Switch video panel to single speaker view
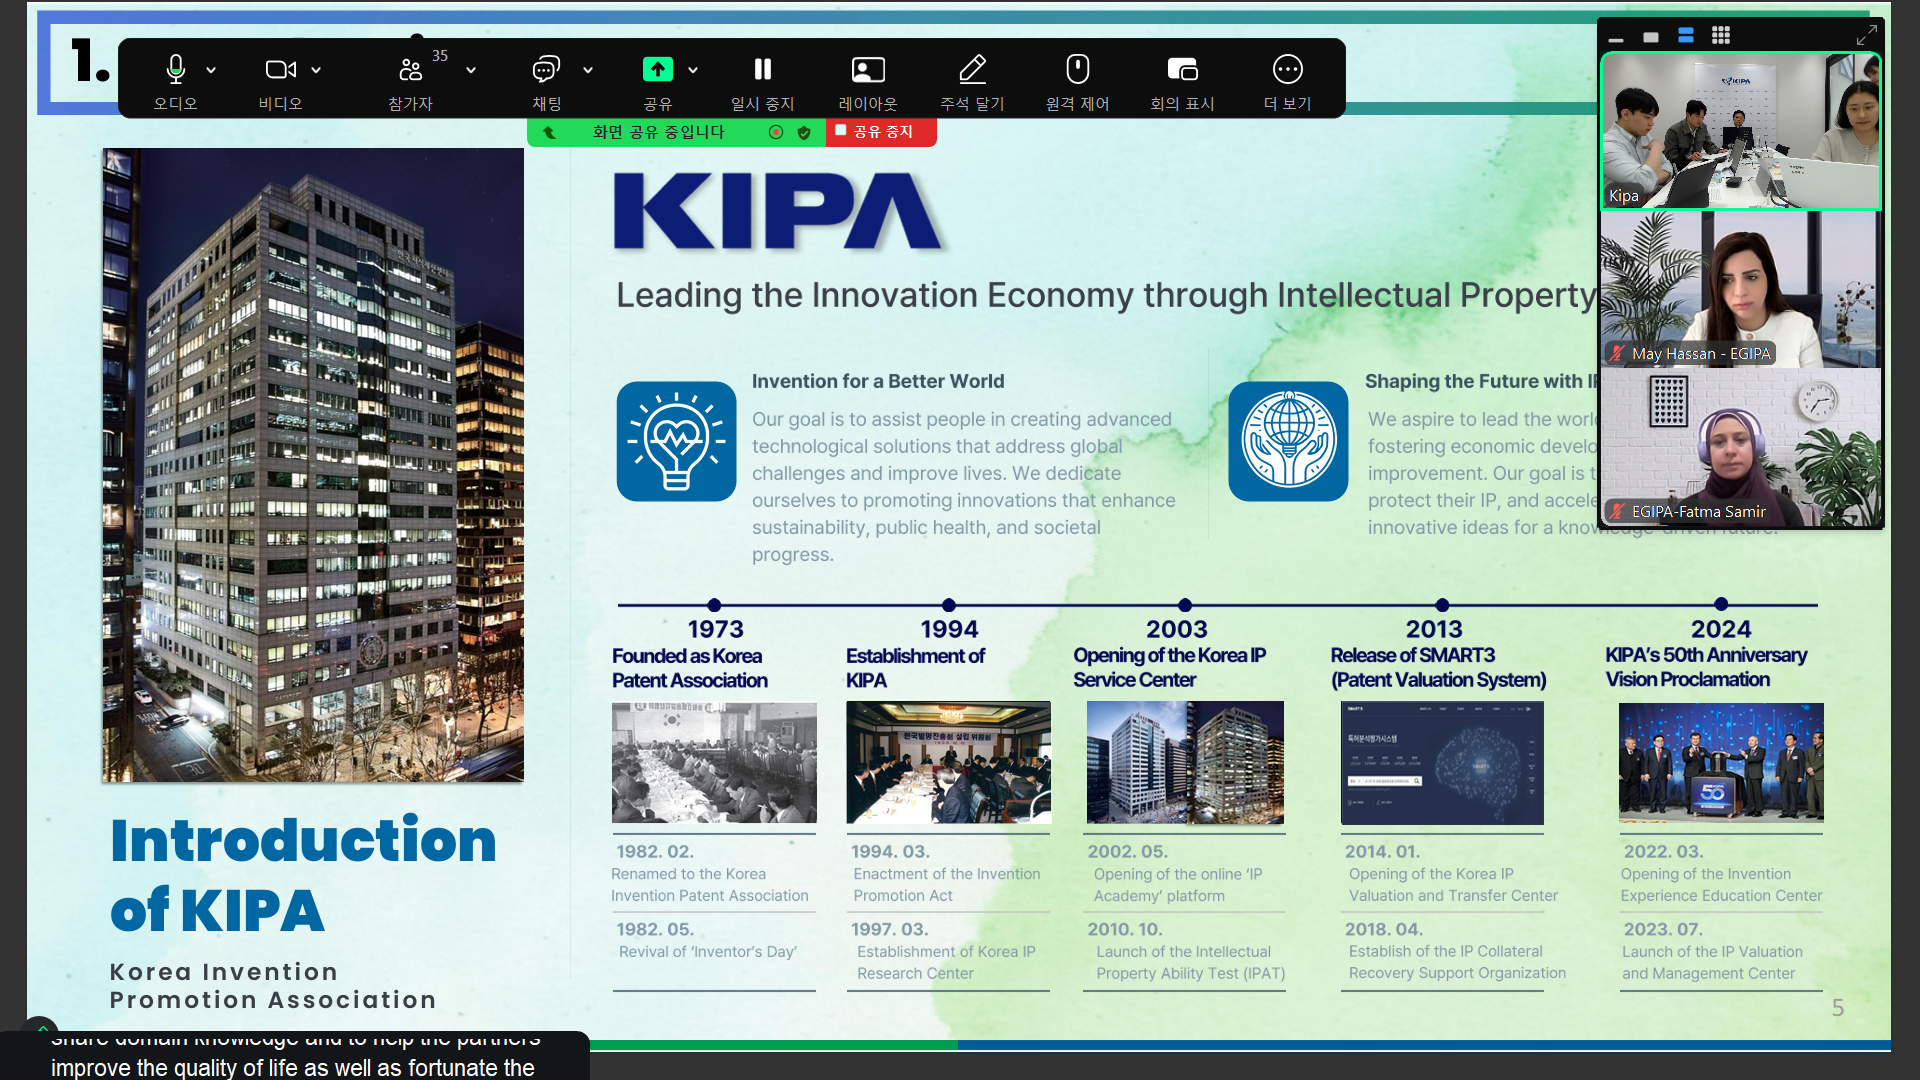The width and height of the screenshot is (1920, 1080). coord(1651,37)
